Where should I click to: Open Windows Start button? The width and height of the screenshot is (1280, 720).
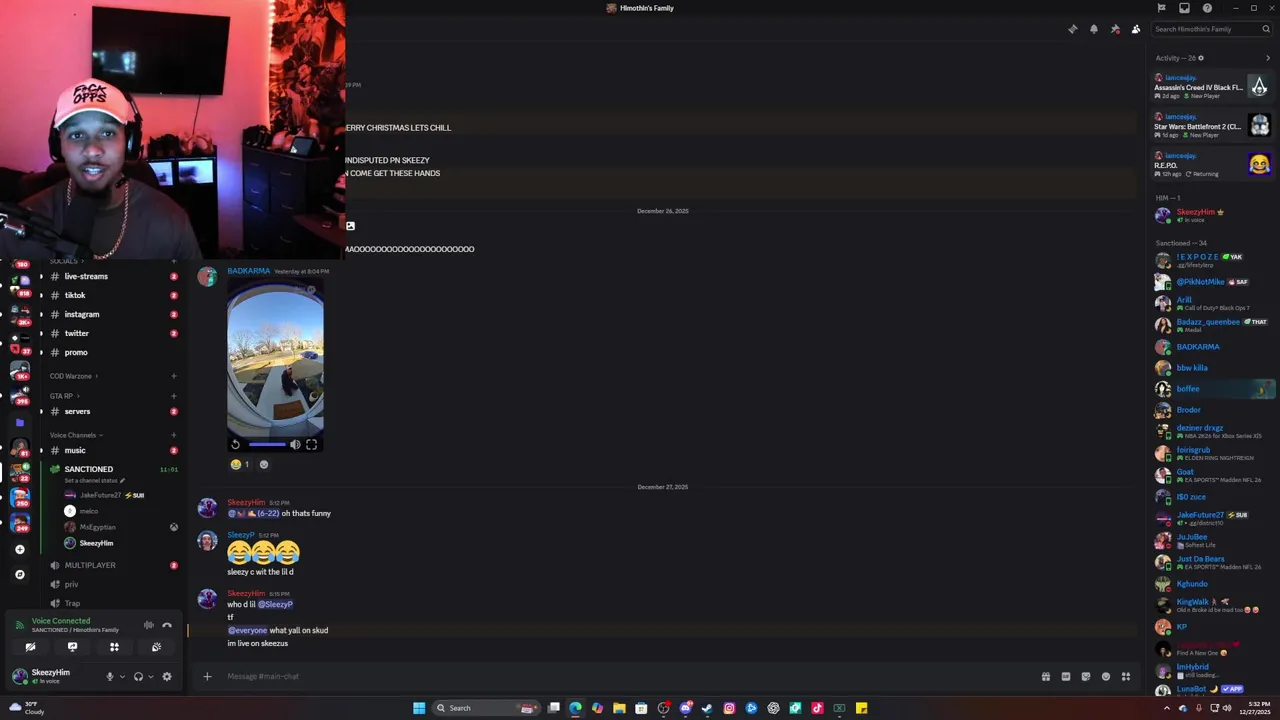(x=419, y=708)
